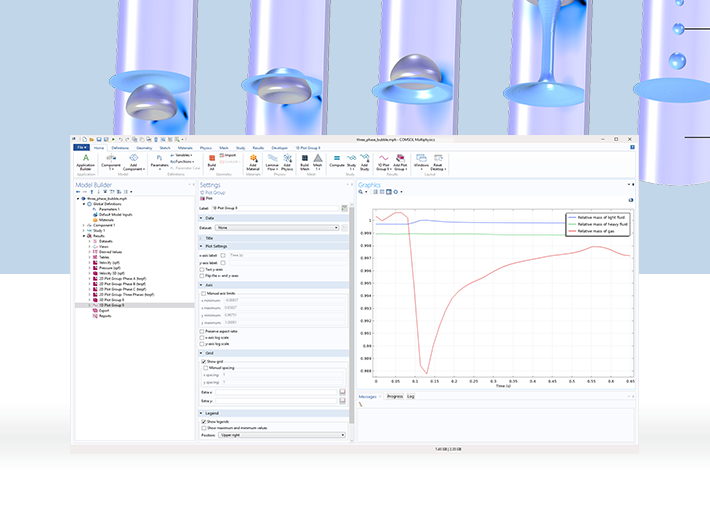Screen dimensions: 710x523
Task: Open the File menu
Action: pos(82,148)
